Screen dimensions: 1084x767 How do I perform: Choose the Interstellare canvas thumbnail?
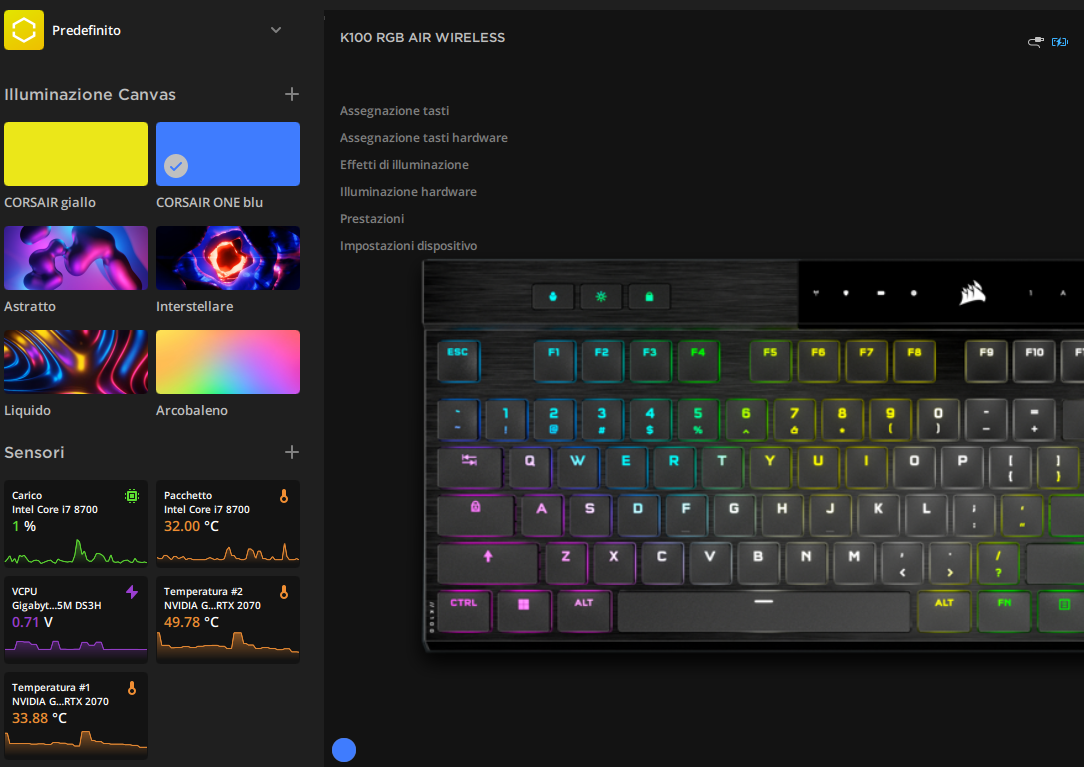pyautogui.click(x=228, y=258)
